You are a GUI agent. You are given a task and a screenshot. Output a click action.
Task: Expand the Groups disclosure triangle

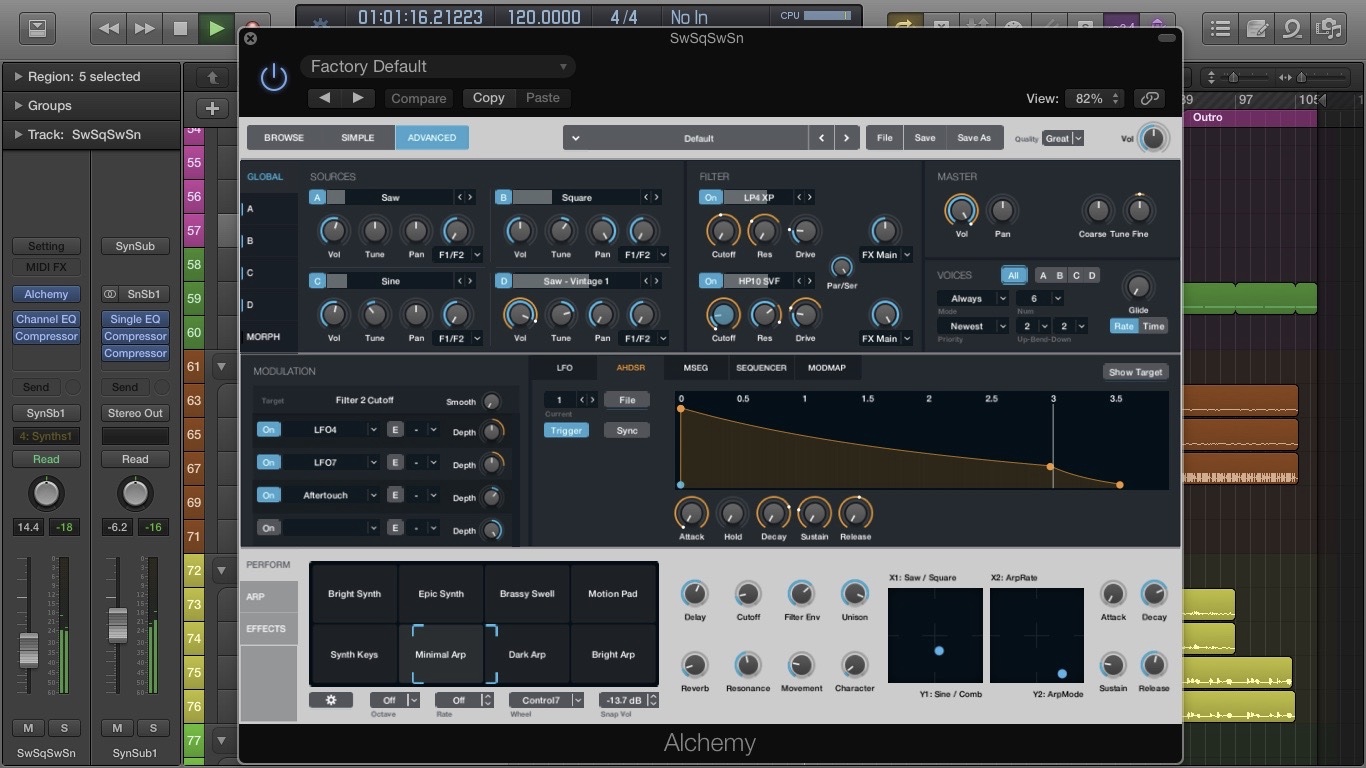[x=18, y=105]
